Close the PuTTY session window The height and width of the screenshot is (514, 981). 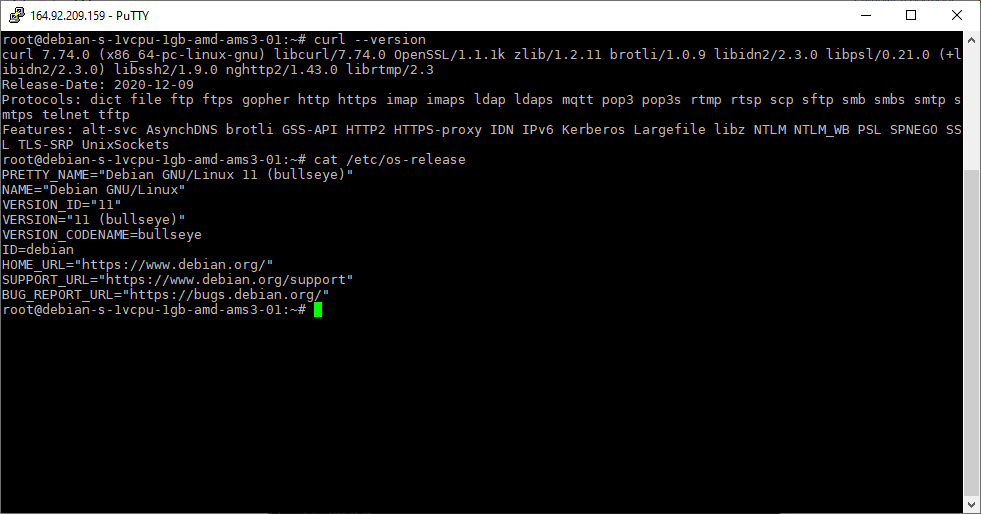(x=957, y=15)
